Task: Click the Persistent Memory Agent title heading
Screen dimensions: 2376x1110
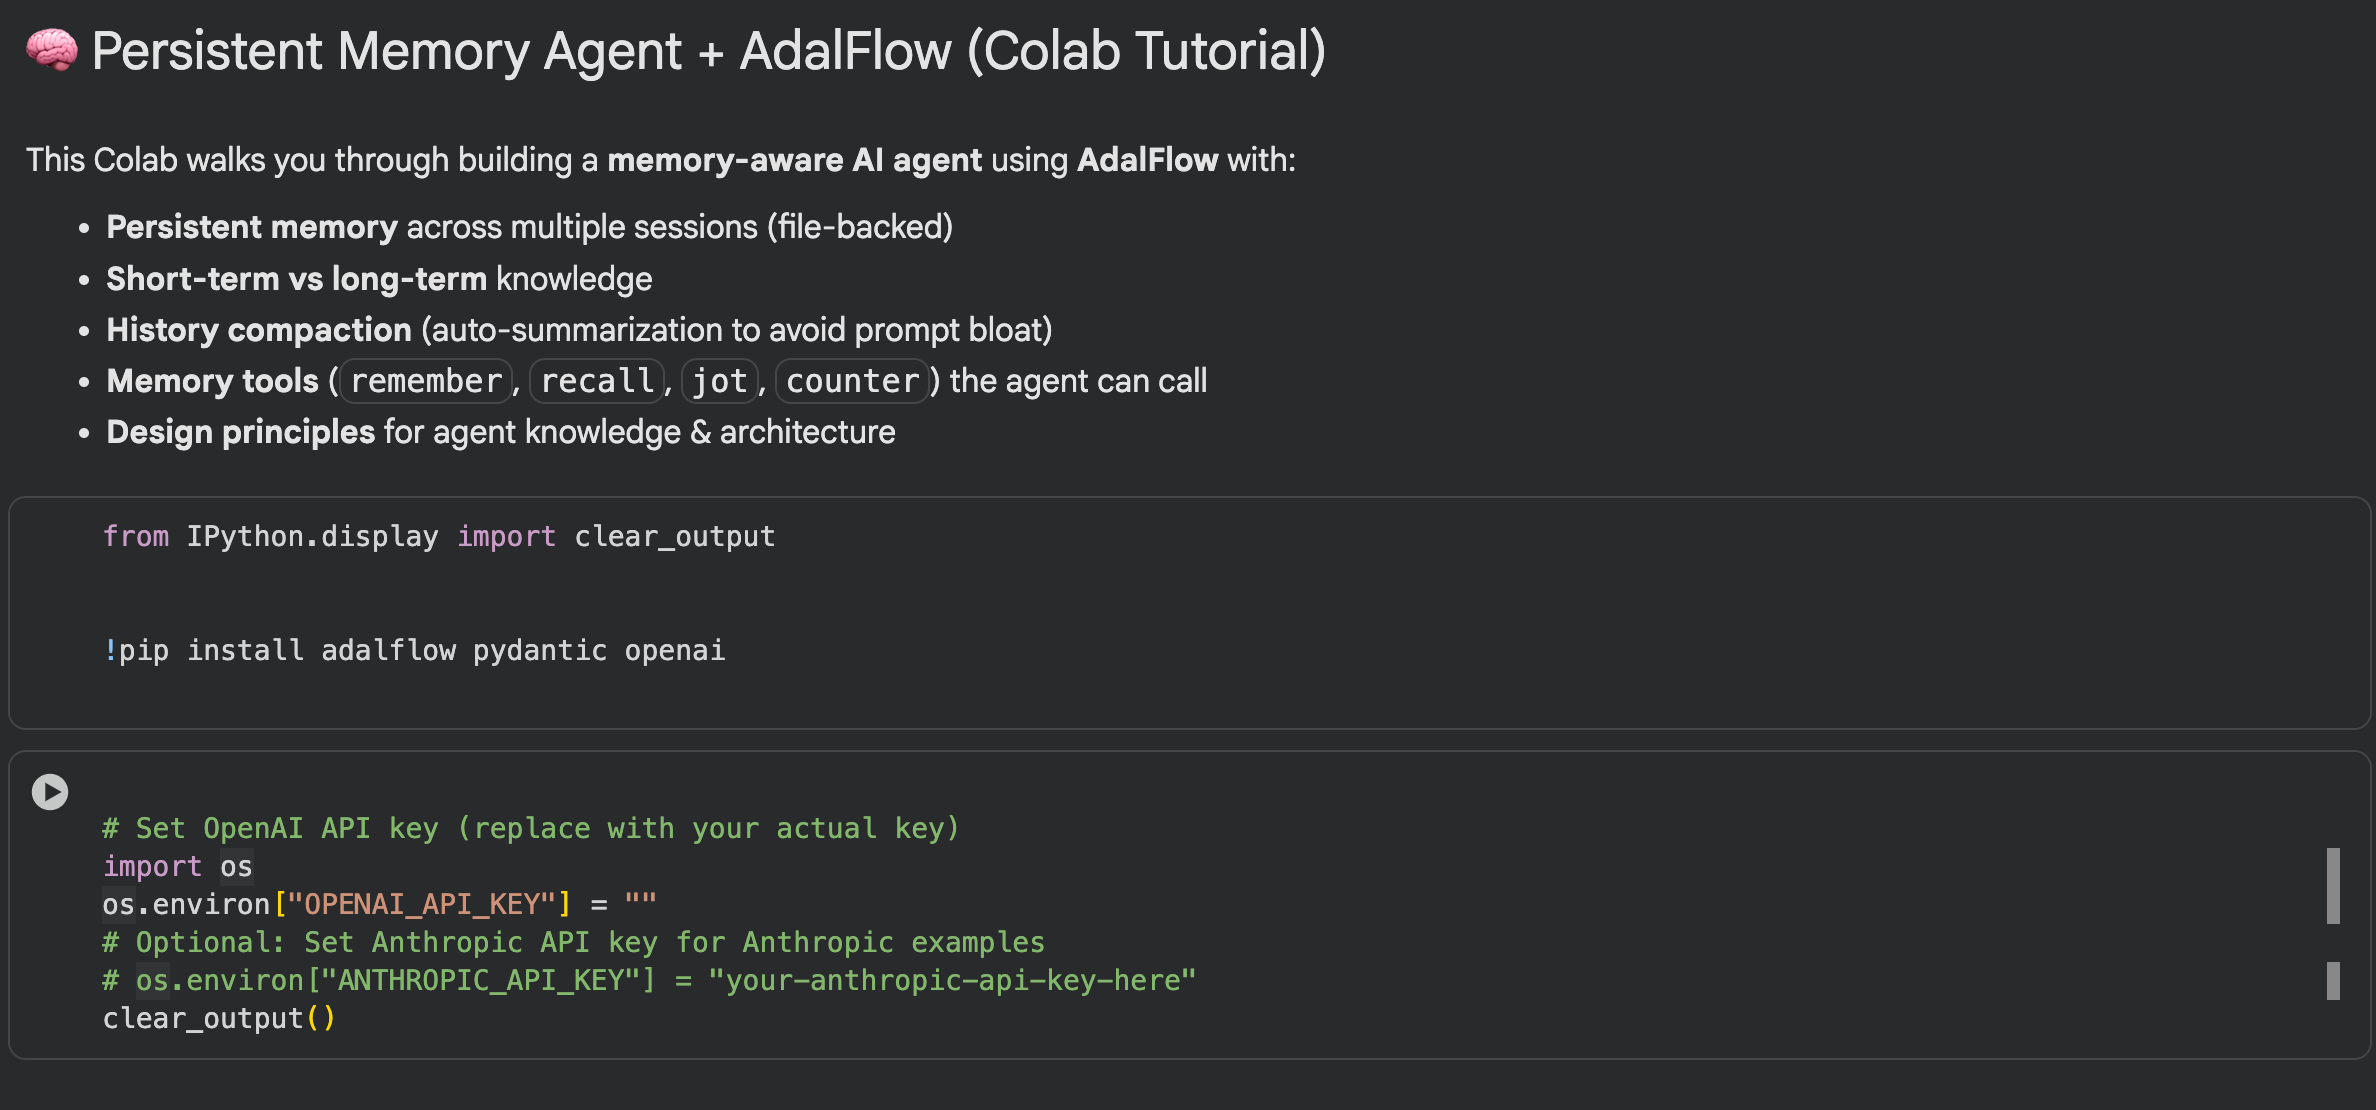Action: pos(708,50)
